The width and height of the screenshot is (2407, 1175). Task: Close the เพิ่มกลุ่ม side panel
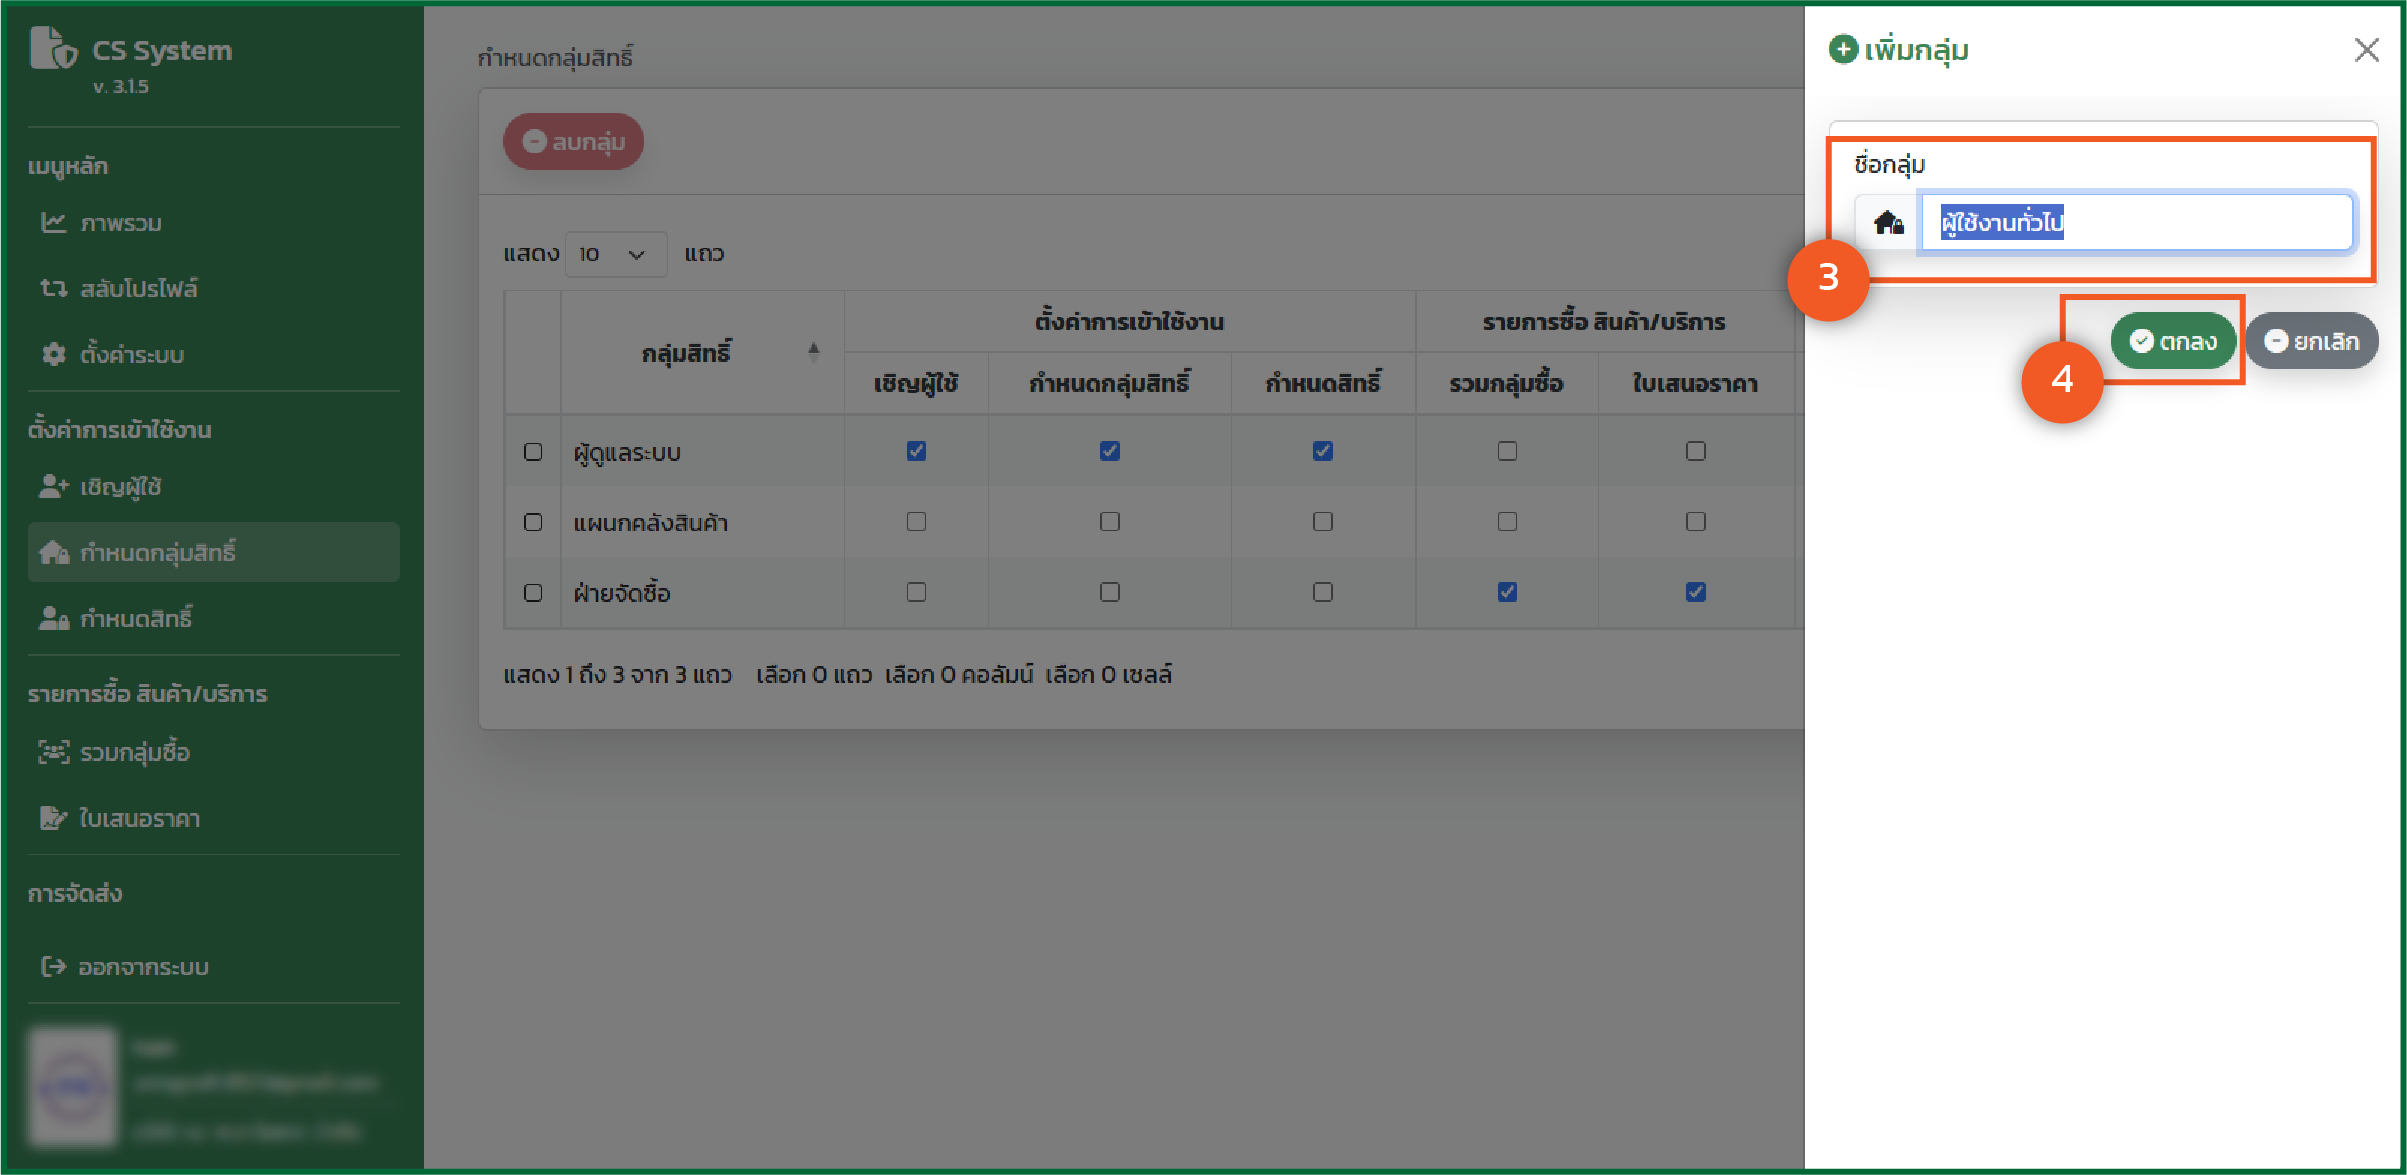2366,50
